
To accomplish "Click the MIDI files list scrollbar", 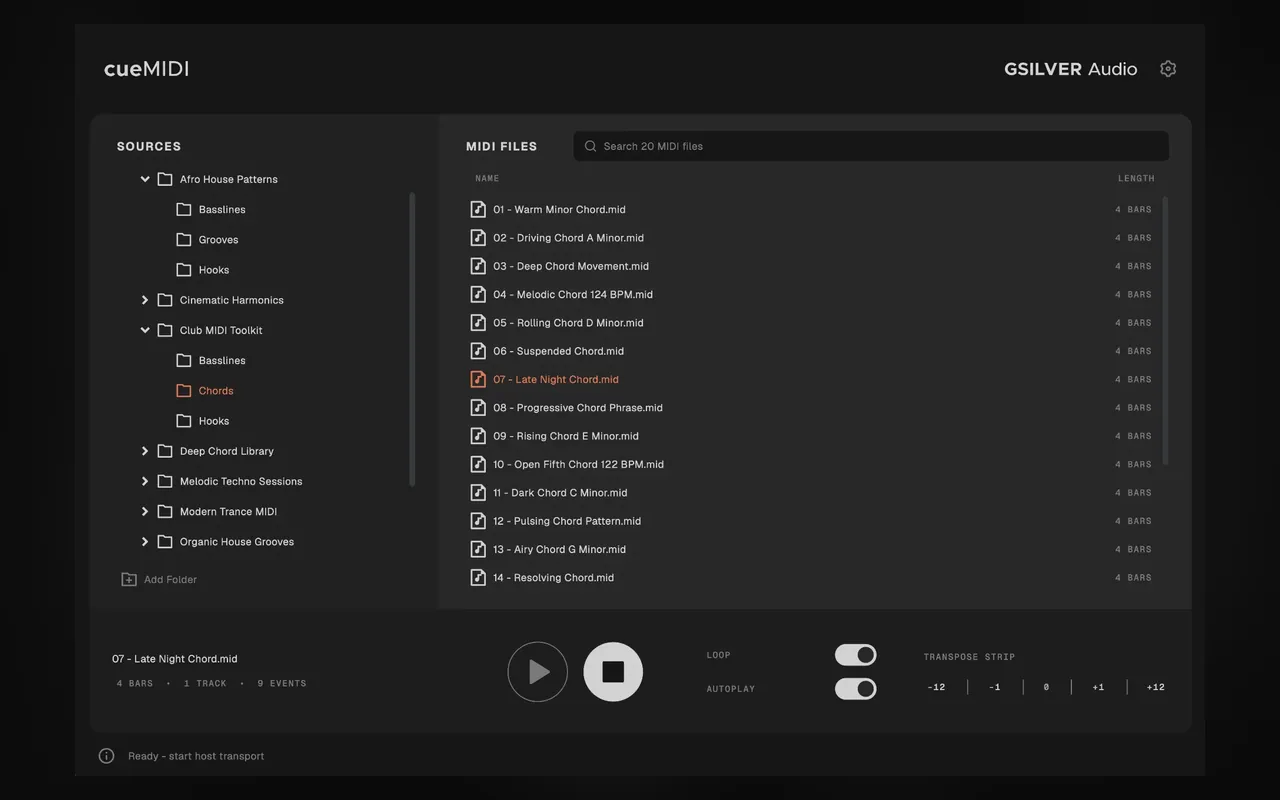I will [1165, 331].
